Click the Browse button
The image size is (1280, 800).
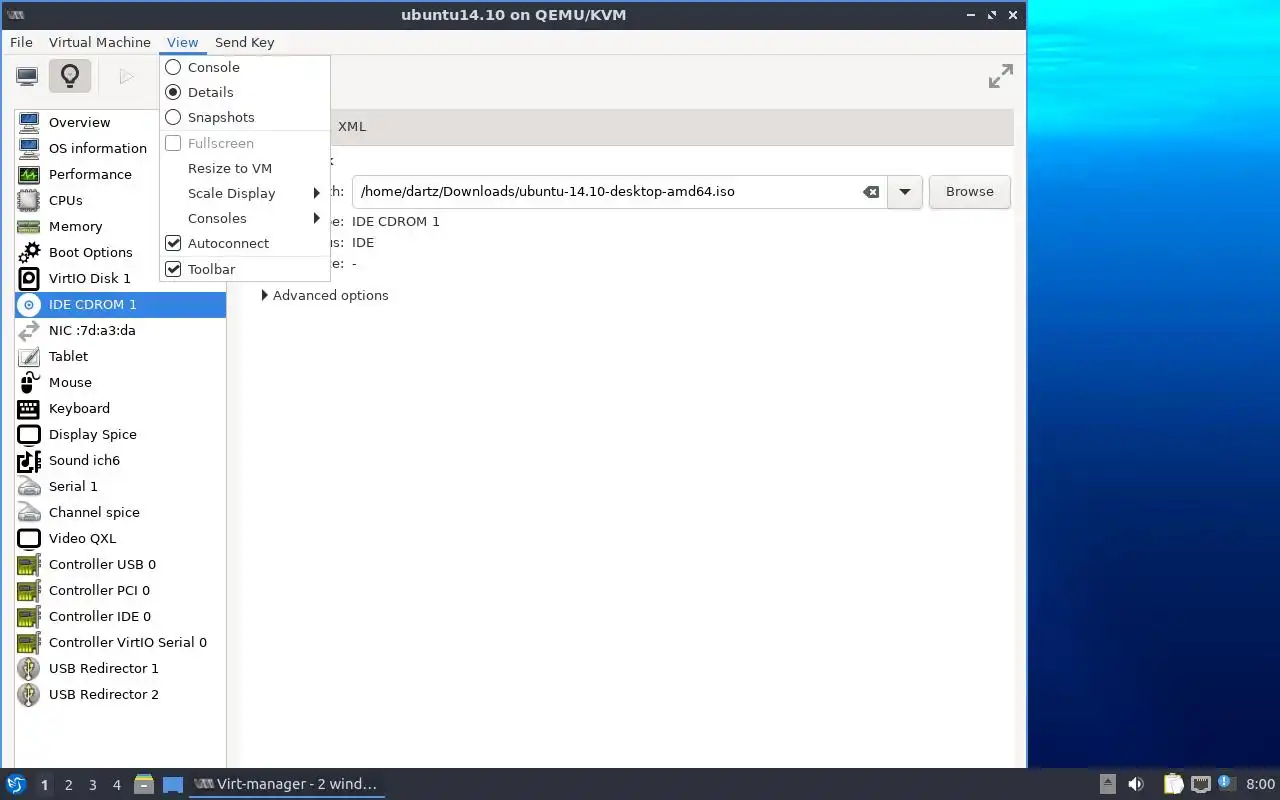tap(970, 192)
